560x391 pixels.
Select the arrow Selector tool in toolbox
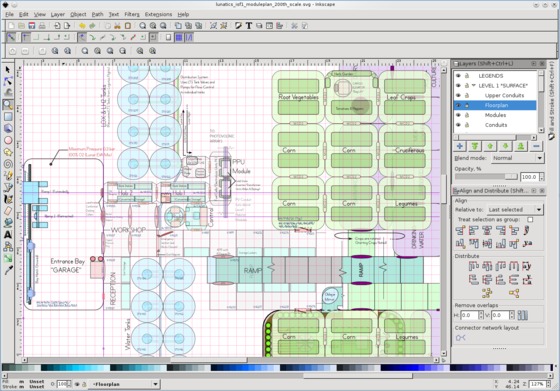coord(8,70)
